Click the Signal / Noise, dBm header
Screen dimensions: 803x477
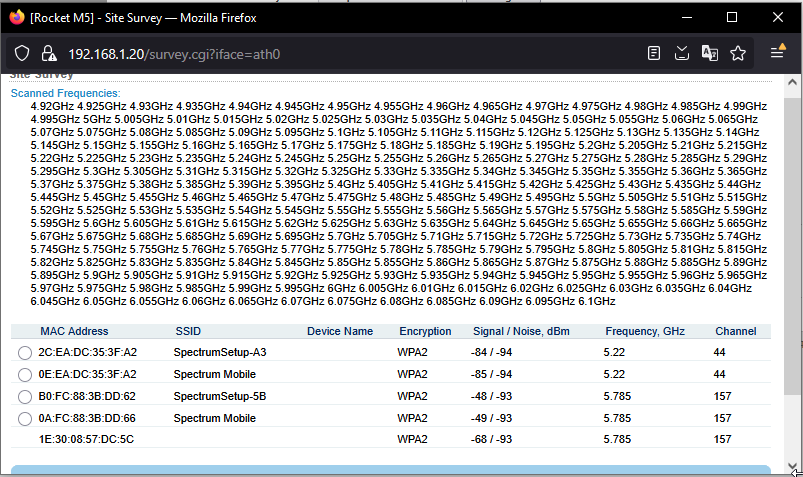tap(521, 331)
